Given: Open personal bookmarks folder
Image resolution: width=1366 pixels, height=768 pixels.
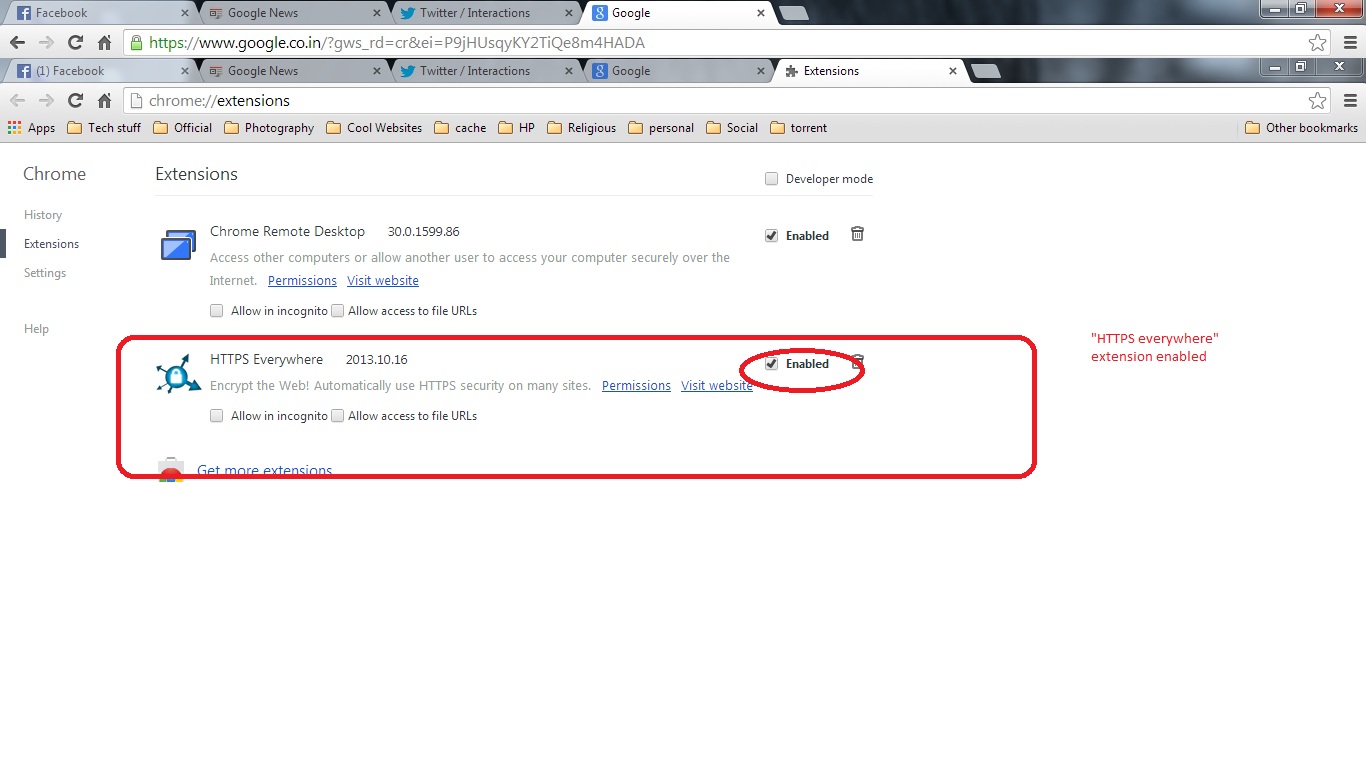Looking at the screenshot, I should 661,128.
